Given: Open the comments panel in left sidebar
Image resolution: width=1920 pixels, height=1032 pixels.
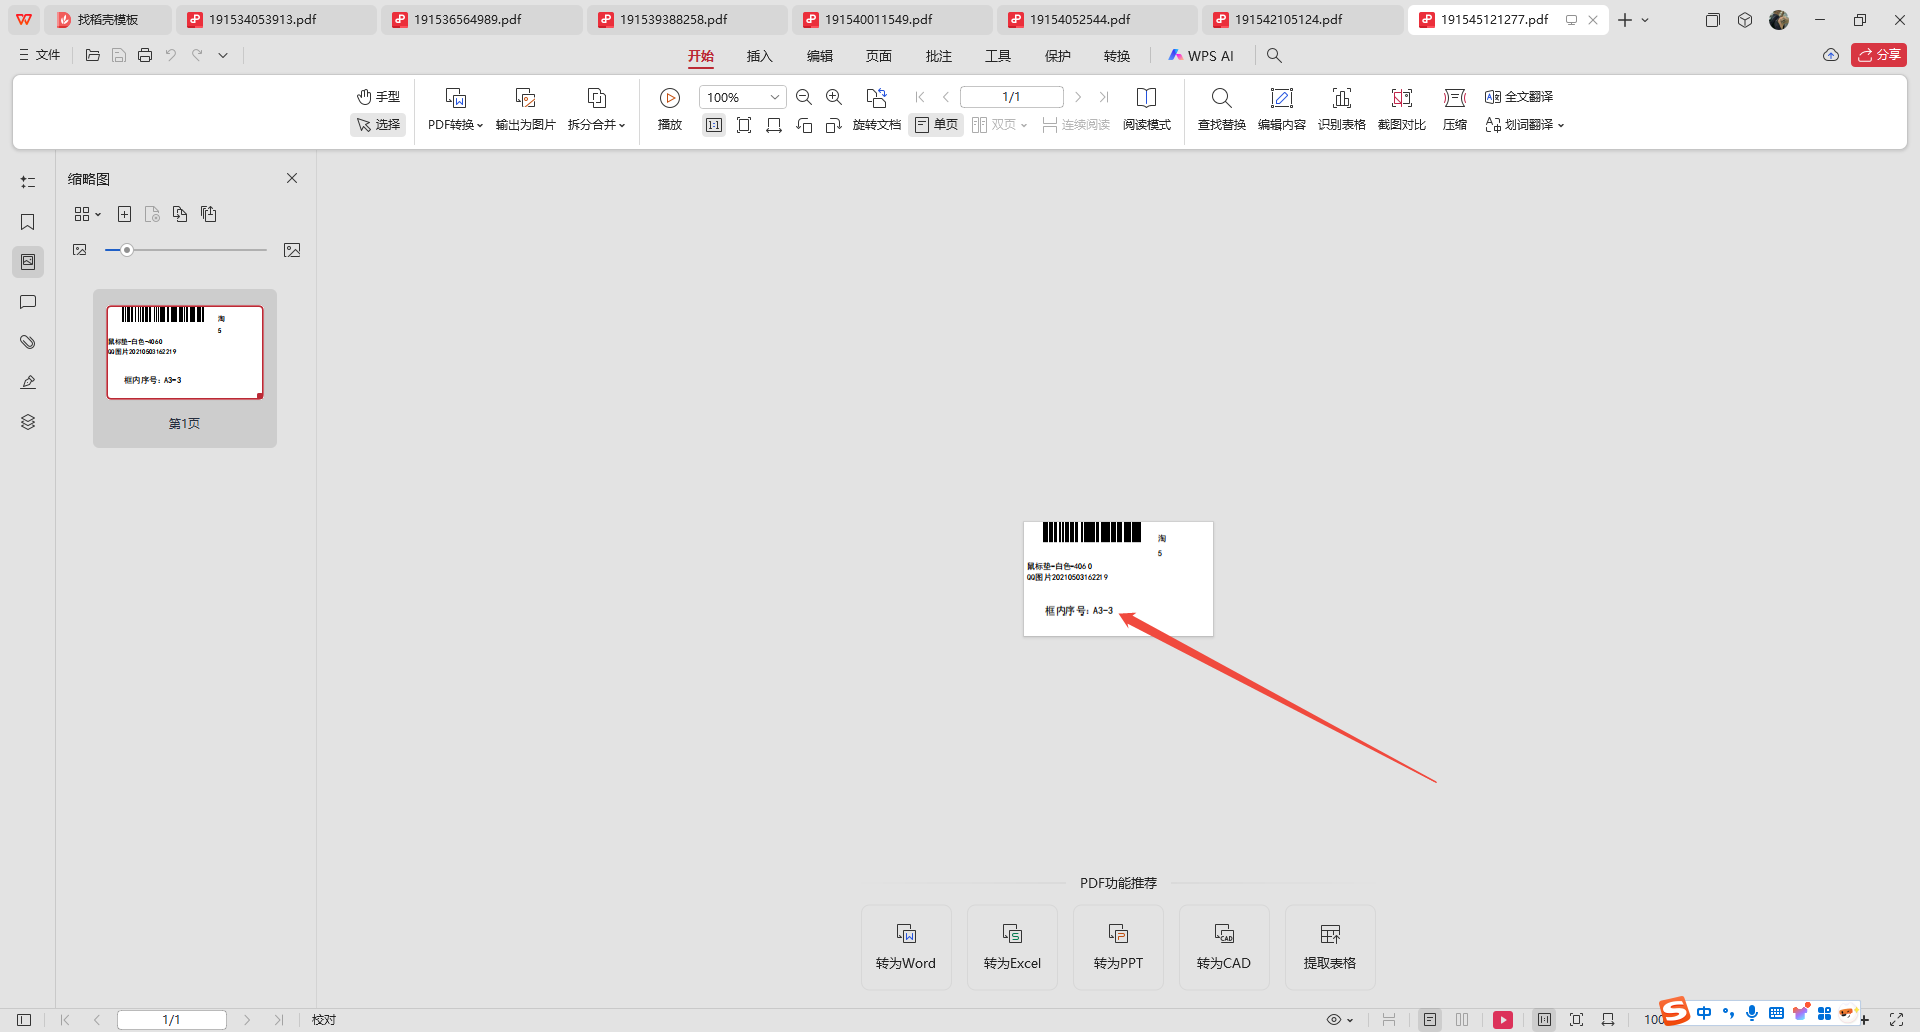Looking at the screenshot, I should [28, 302].
